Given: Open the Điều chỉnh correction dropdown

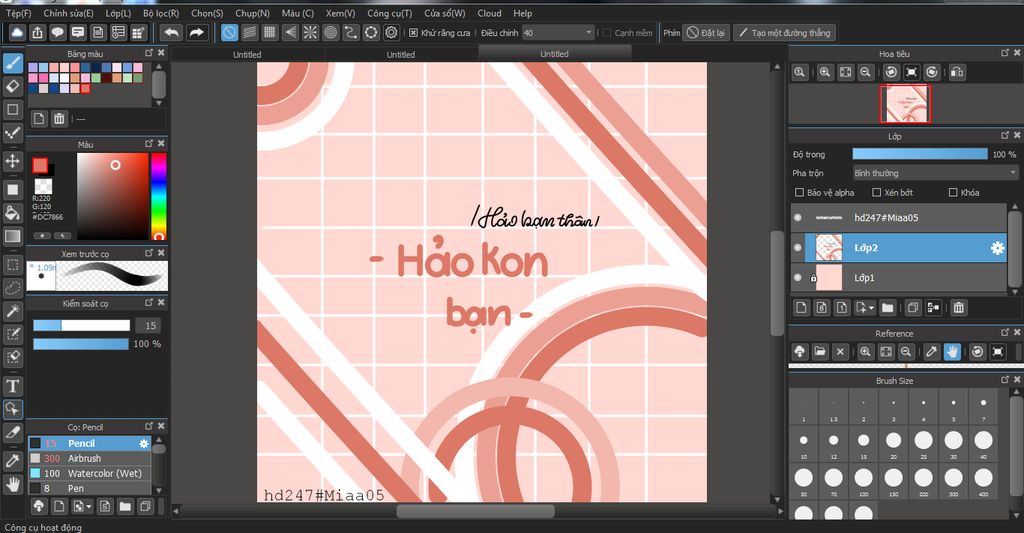Looking at the screenshot, I should (x=558, y=33).
